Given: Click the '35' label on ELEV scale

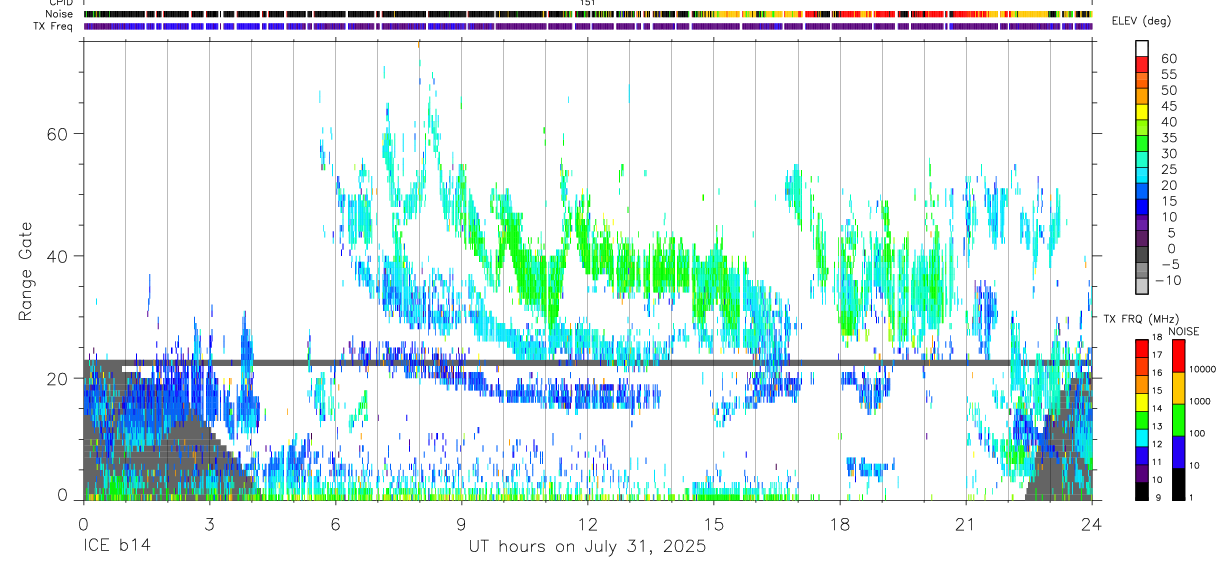Looking at the screenshot, I should pyautogui.click(x=1168, y=138).
